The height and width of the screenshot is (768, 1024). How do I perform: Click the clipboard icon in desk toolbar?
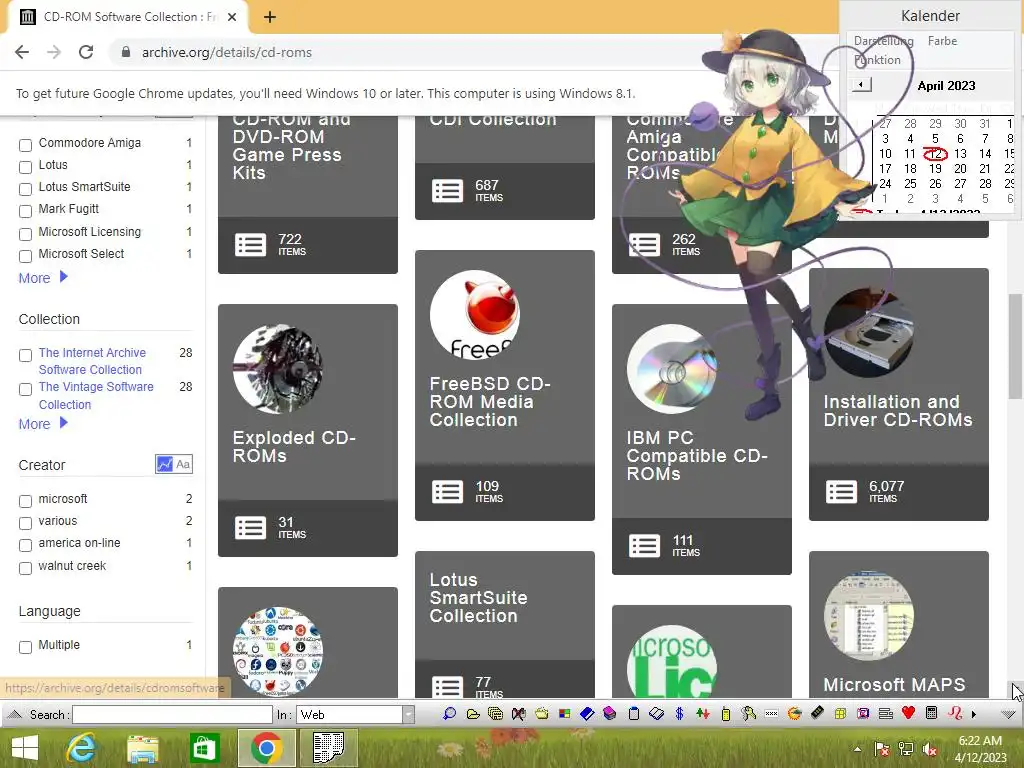633,714
